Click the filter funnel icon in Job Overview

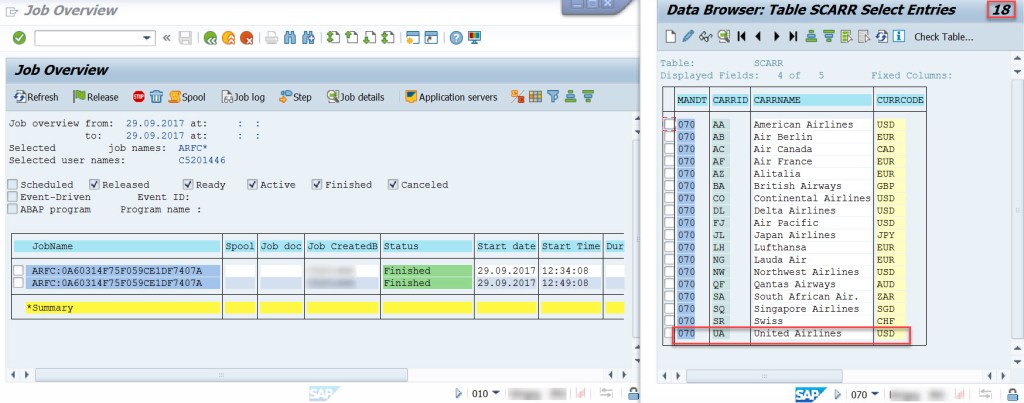tap(553, 97)
